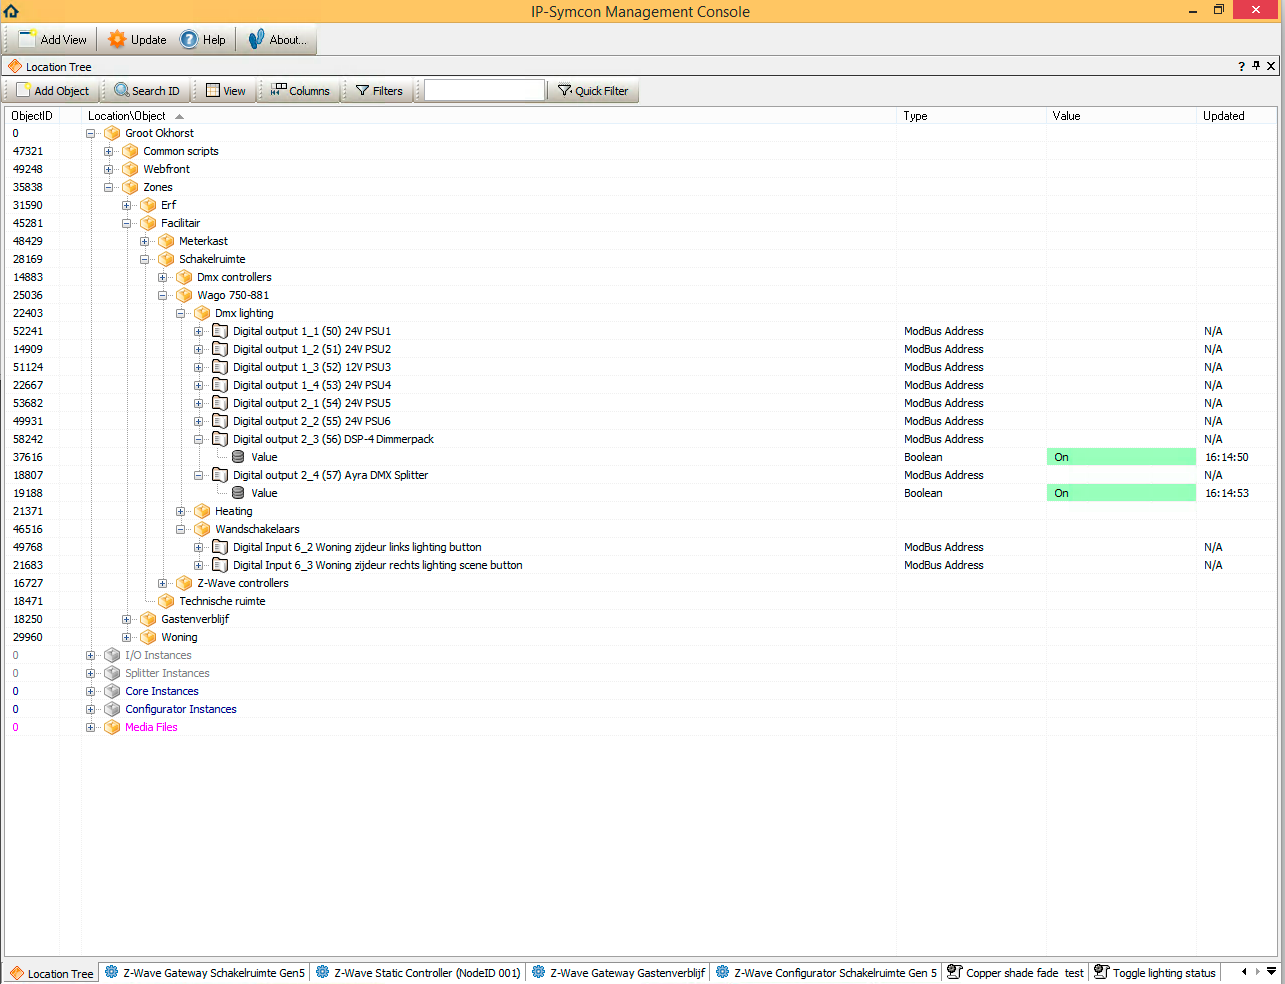Select instance icon of Digital output 1_3
The image size is (1285, 984).
[x=220, y=367]
